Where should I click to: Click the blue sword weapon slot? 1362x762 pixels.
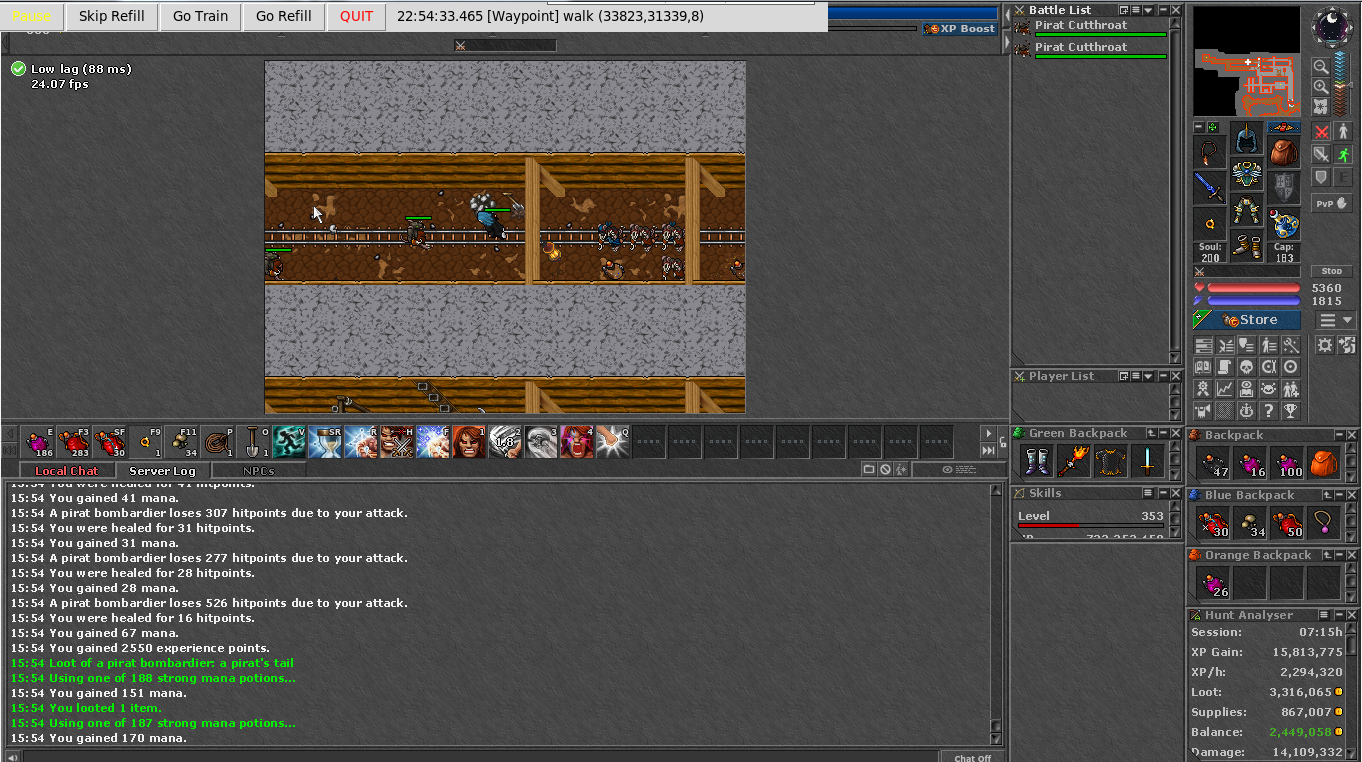pyautogui.click(x=1209, y=188)
